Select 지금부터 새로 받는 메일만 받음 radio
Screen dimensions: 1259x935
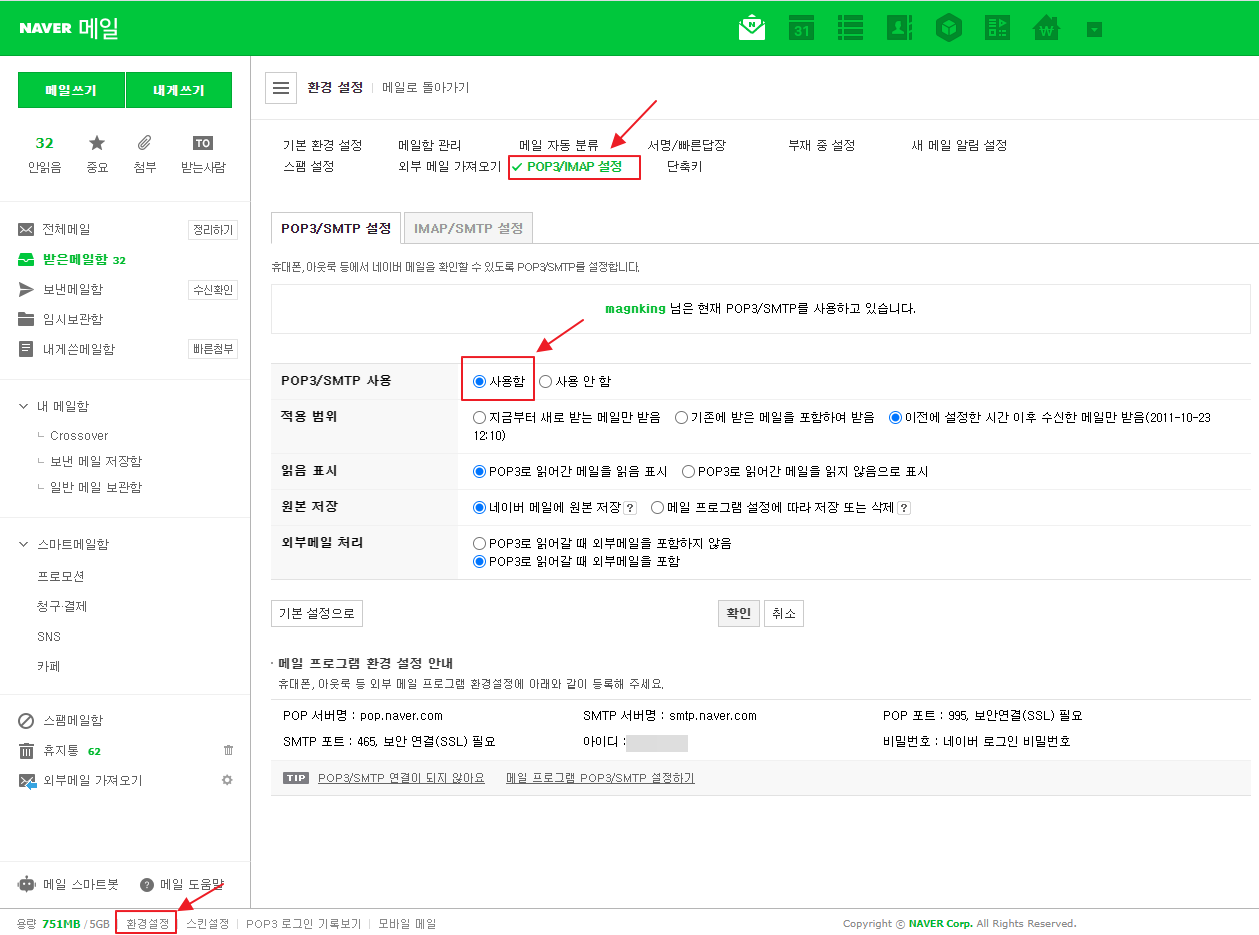click(480, 418)
